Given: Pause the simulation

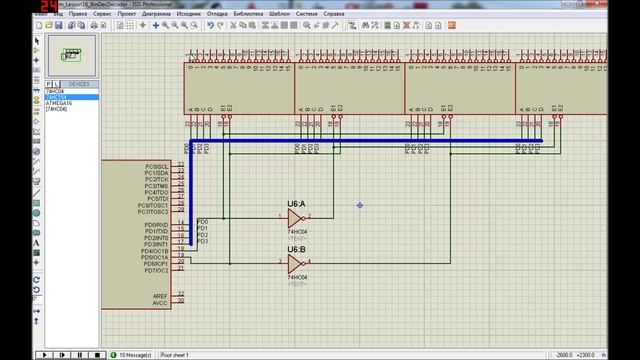Looking at the screenshot, I should tap(80, 355).
